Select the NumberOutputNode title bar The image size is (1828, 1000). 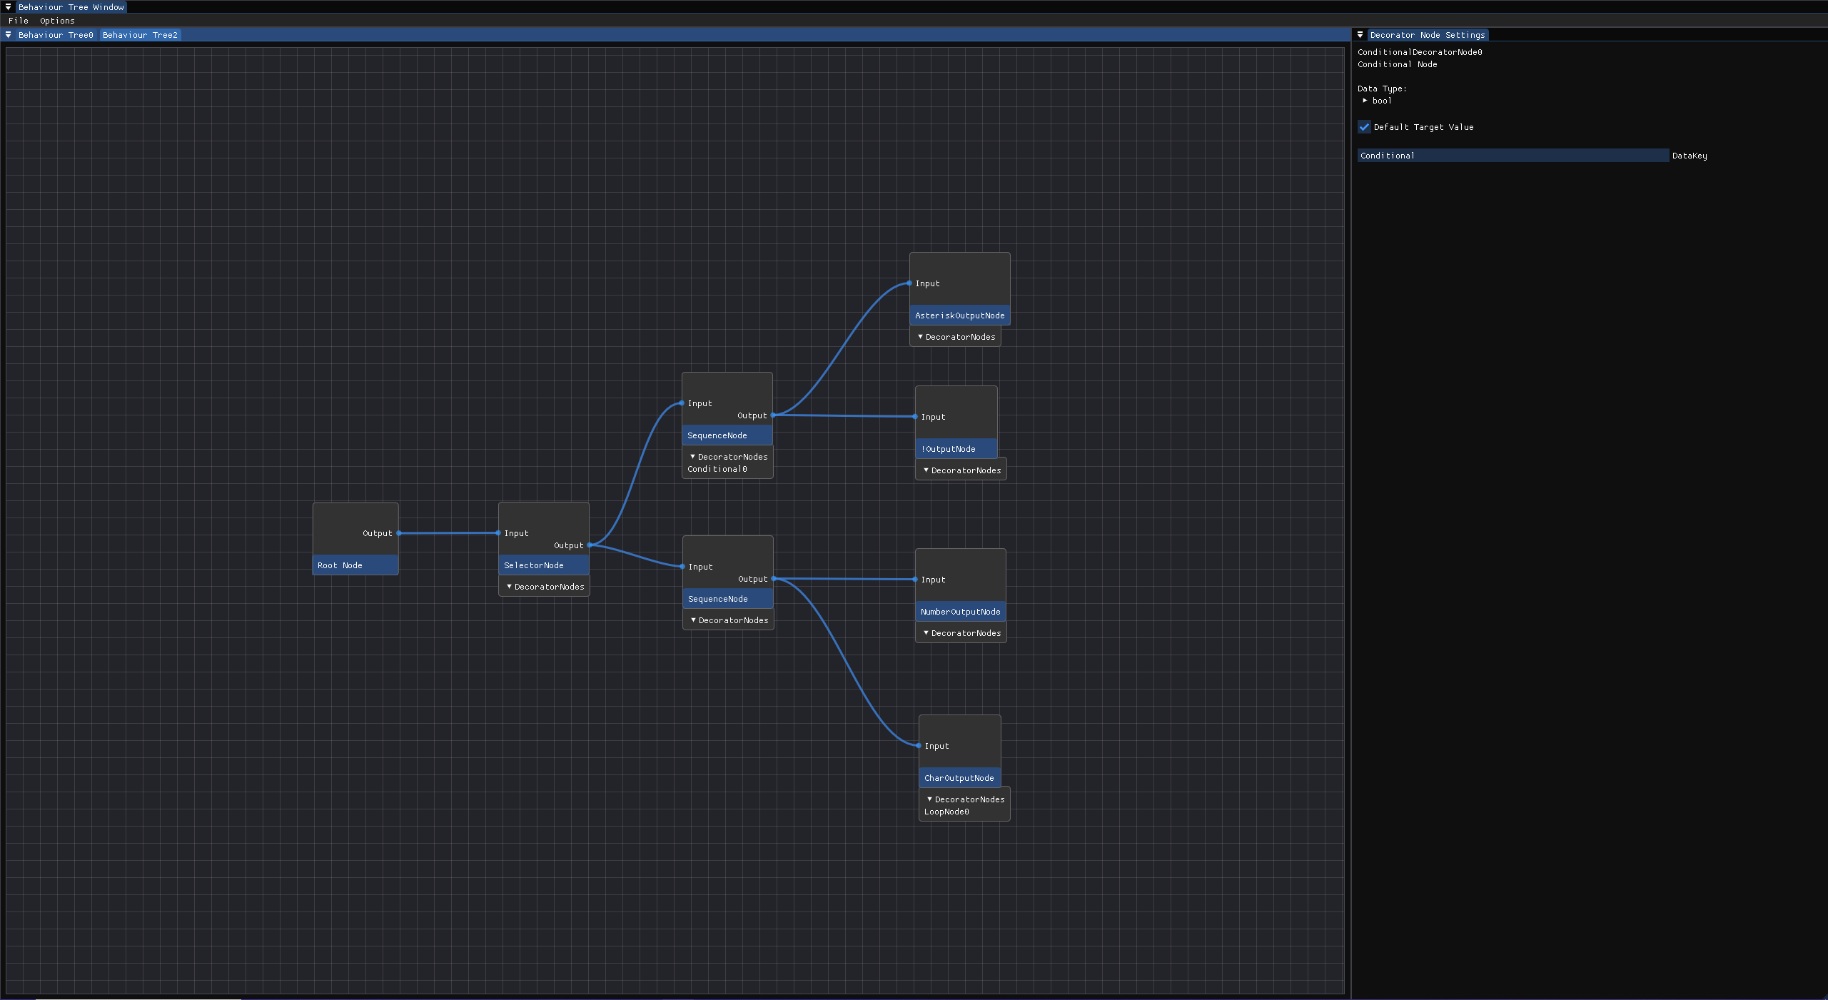[x=960, y=612]
